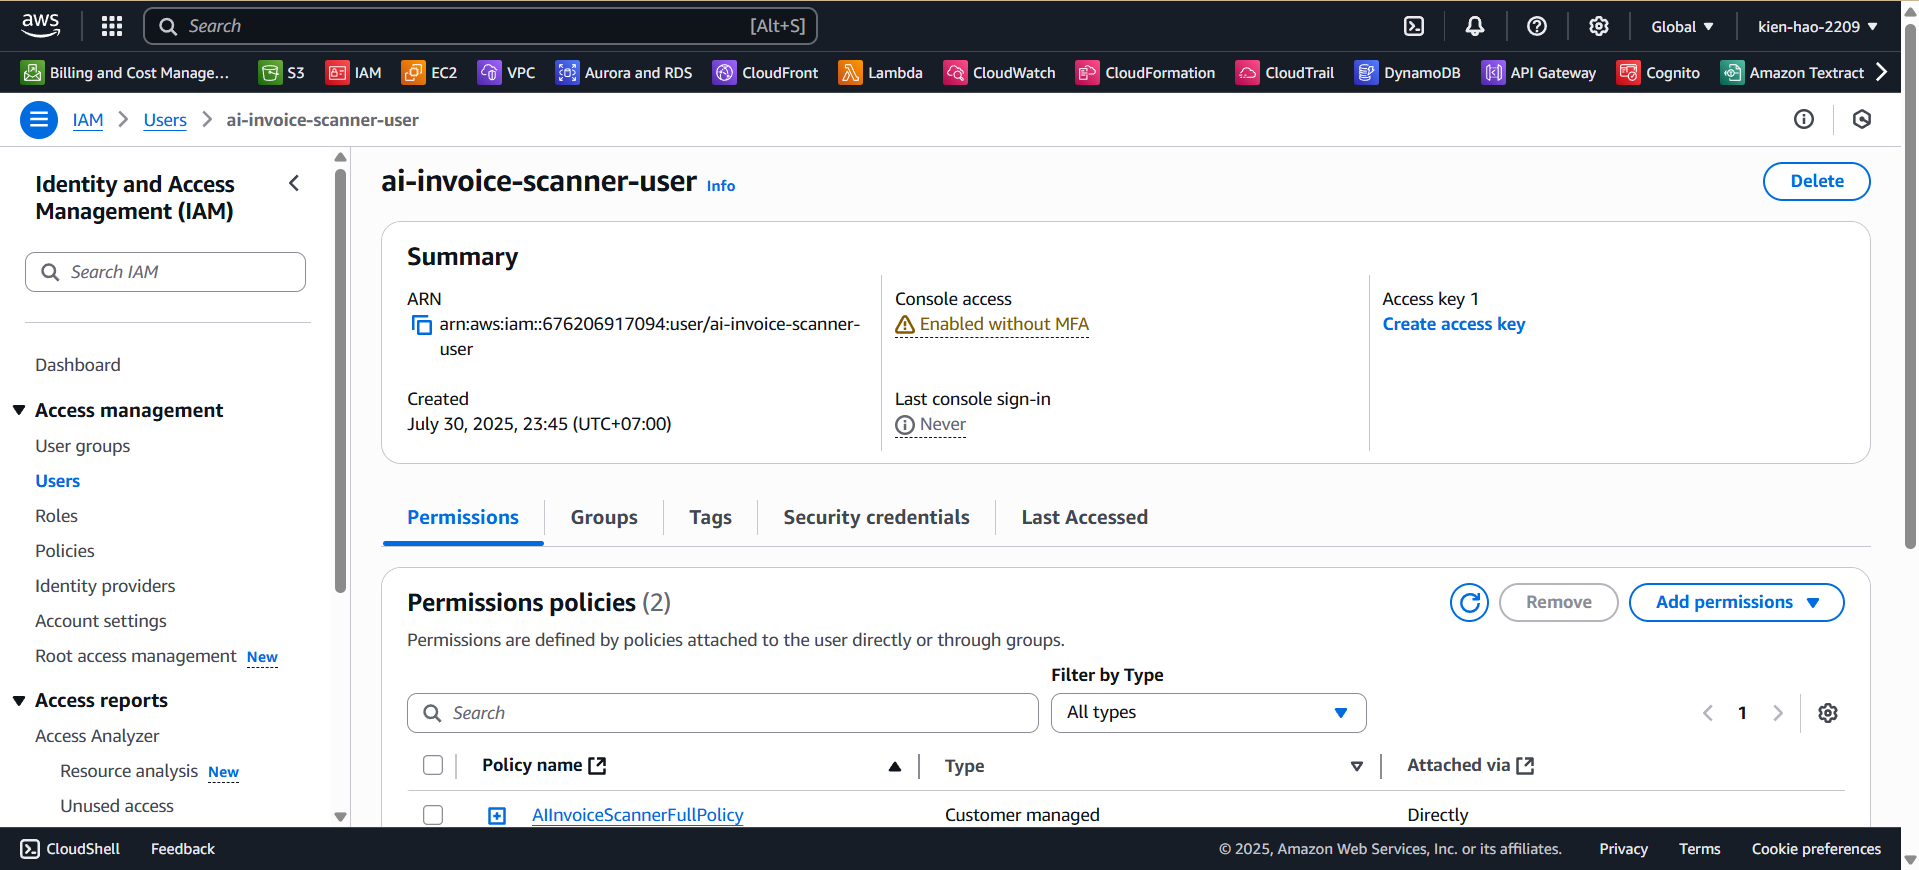
Task: Open DynamoDB service shortcut
Action: click(x=1408, y=73)
